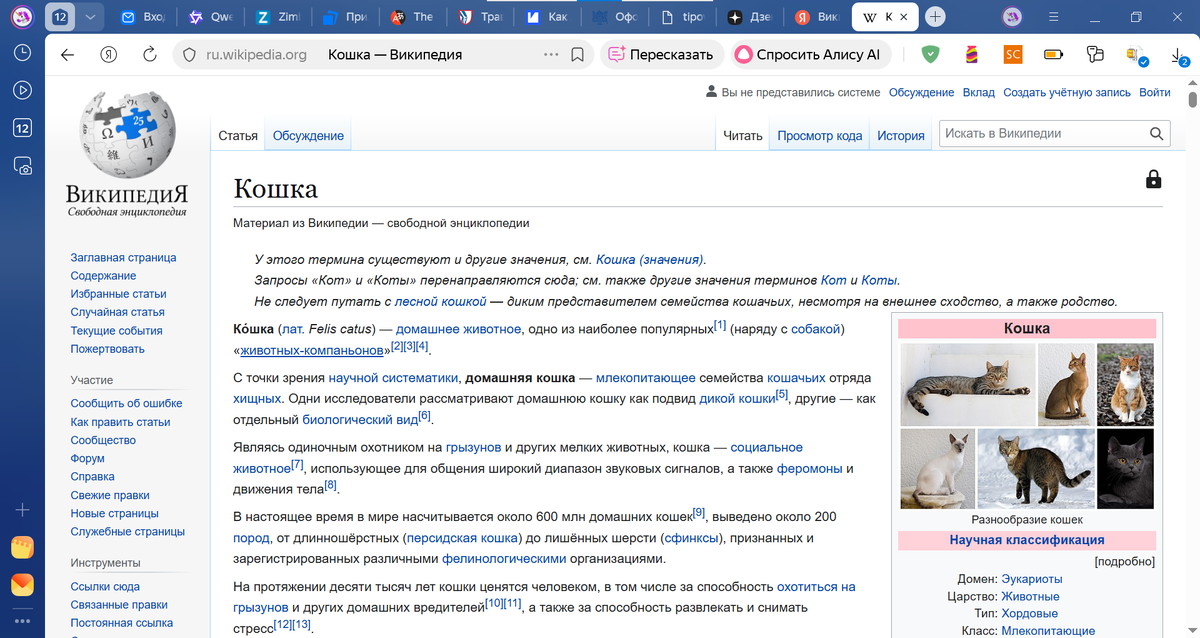Open the sidebar three-dots more options
Screen dimensions: 1200x638
[x=22, y=621]
